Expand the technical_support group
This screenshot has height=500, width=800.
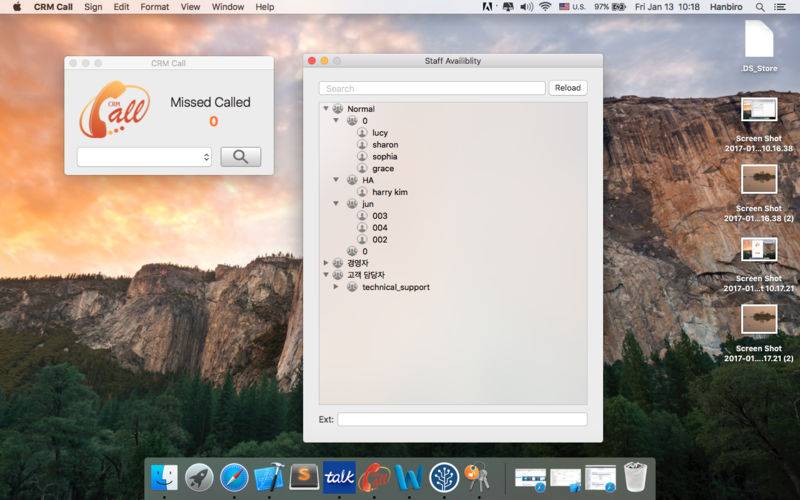coord(337,287)
